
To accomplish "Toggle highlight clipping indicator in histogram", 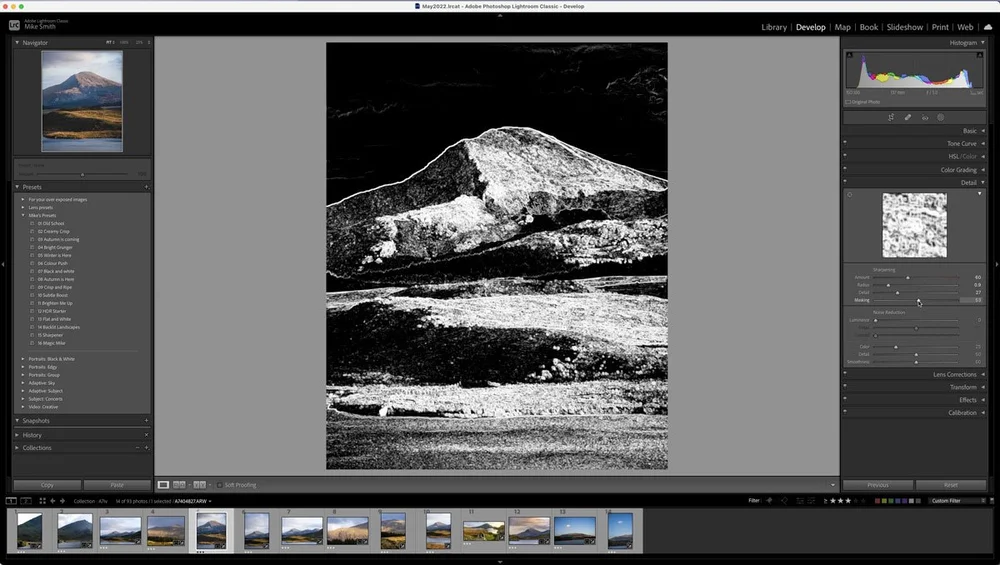I will (x=980, y=55).
